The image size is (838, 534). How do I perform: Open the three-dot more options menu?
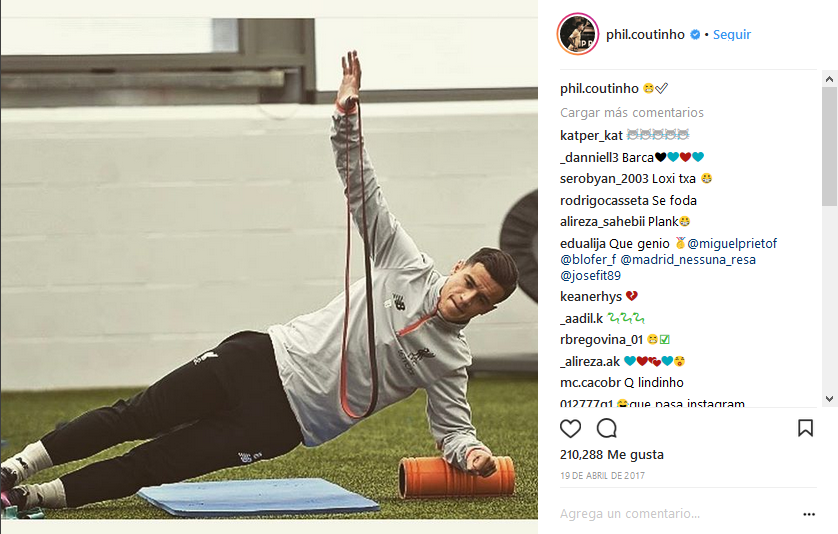tap(809, 514)
